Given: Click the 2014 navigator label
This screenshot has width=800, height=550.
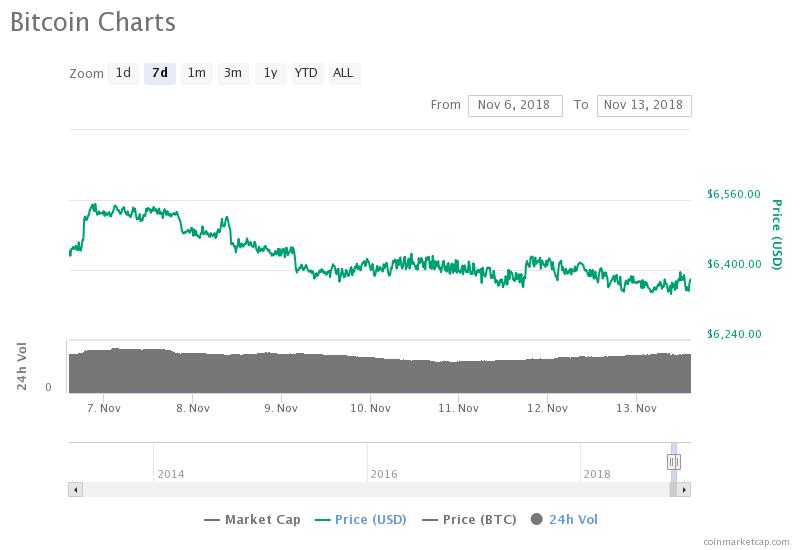Looking at the screenshot, I should 170,474.
